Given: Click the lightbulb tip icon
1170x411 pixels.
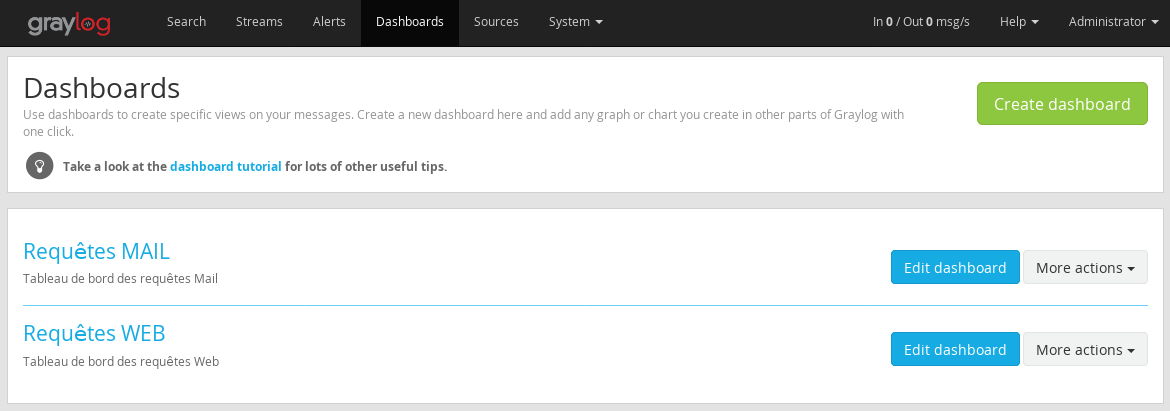Looking at the screenshot, I should pos(40,166).
